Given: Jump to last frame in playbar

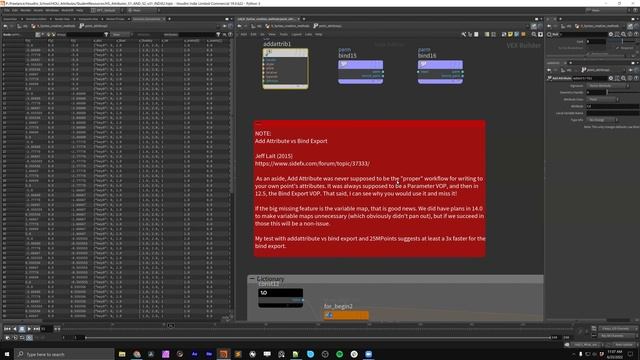Looking at the screenshot, I should click(x=36, y=329).
